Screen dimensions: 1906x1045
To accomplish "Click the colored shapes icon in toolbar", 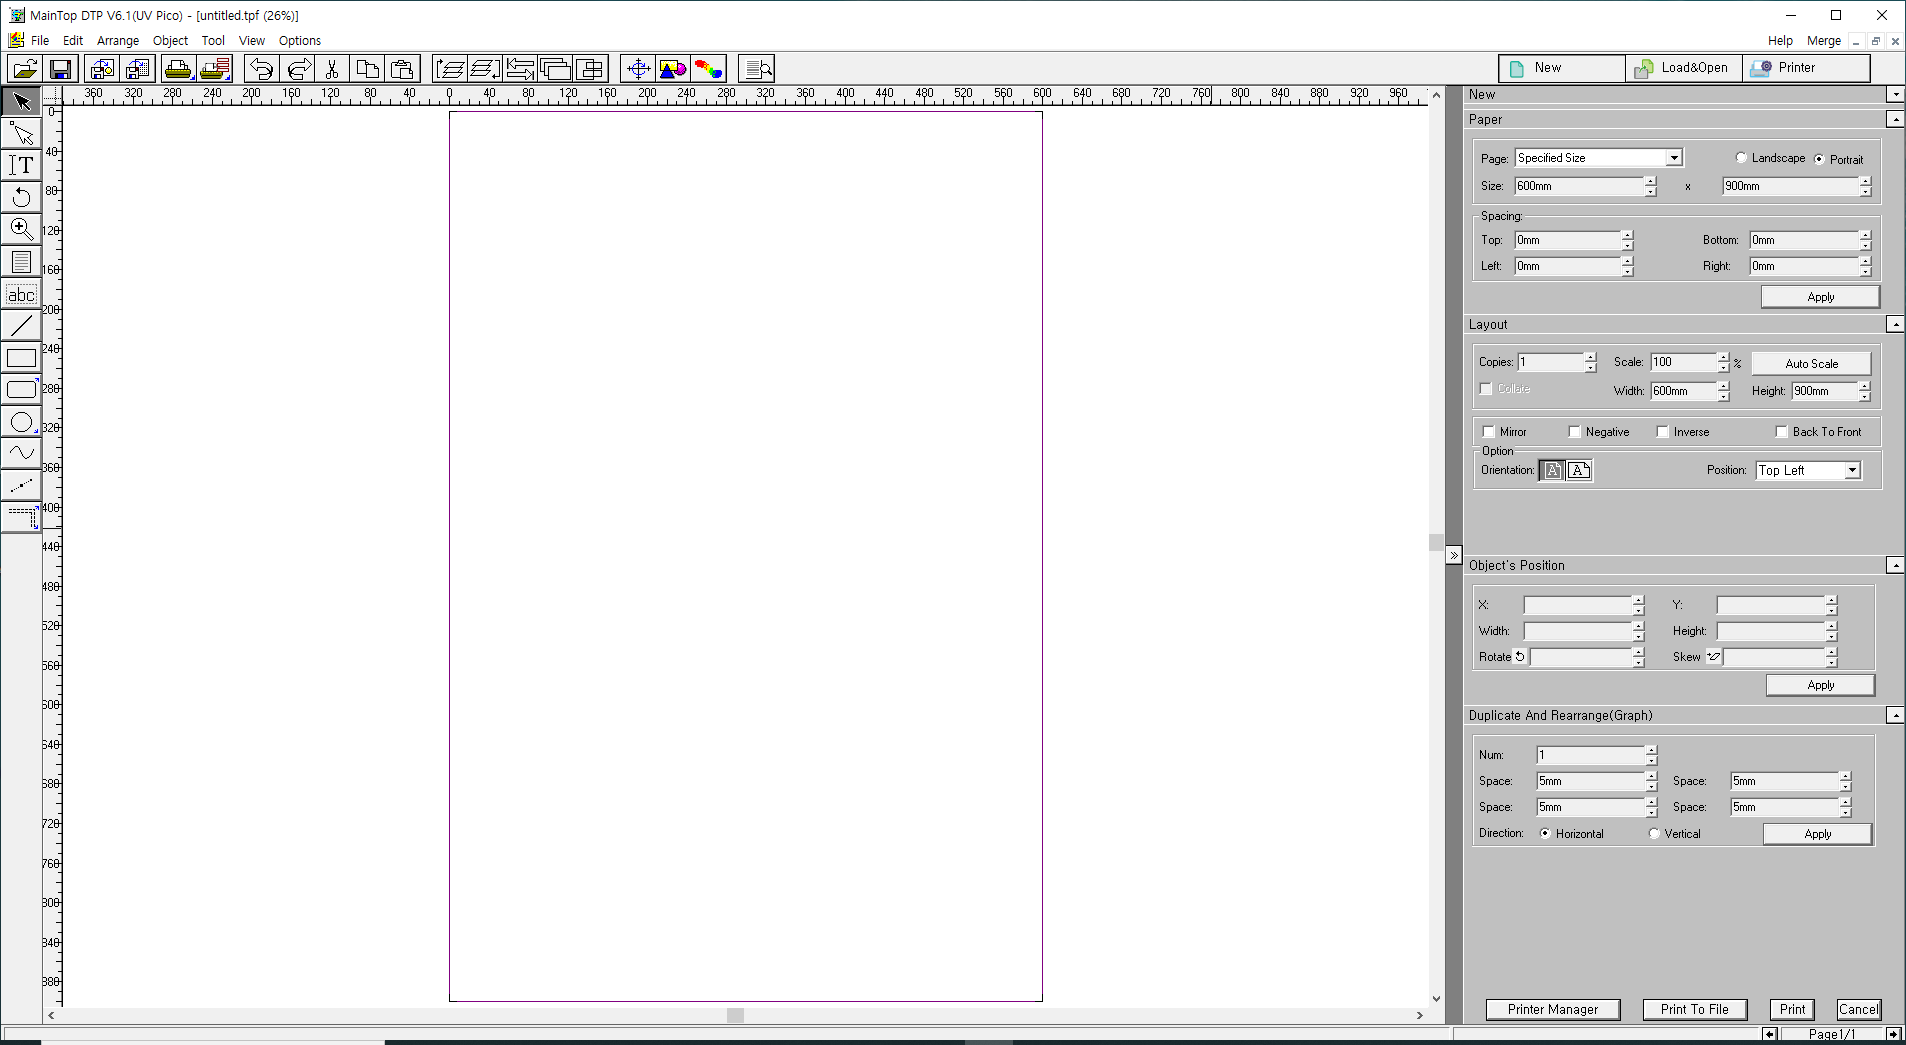I will tap(673, 69).
